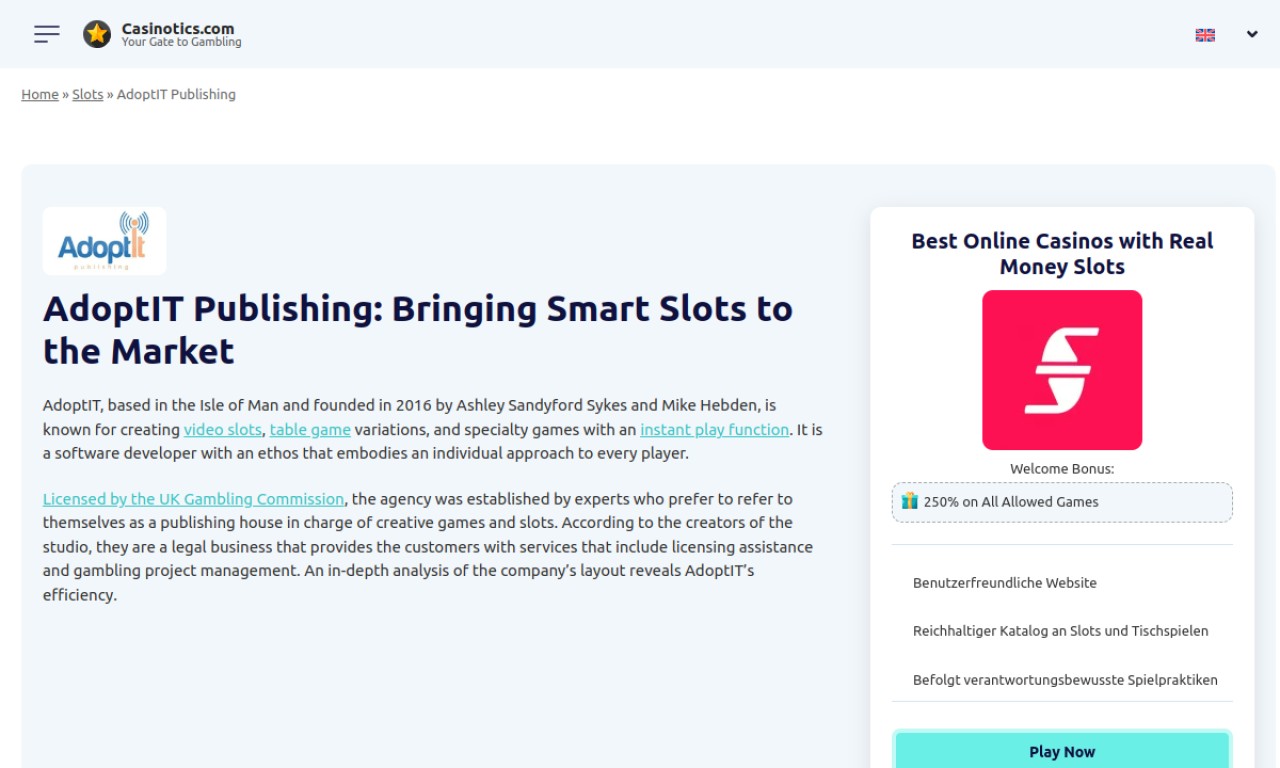Viewport: 1280px width, 768px height.
Task: Click the Casinotics star logo icon
Action: (x=97, y=34)
